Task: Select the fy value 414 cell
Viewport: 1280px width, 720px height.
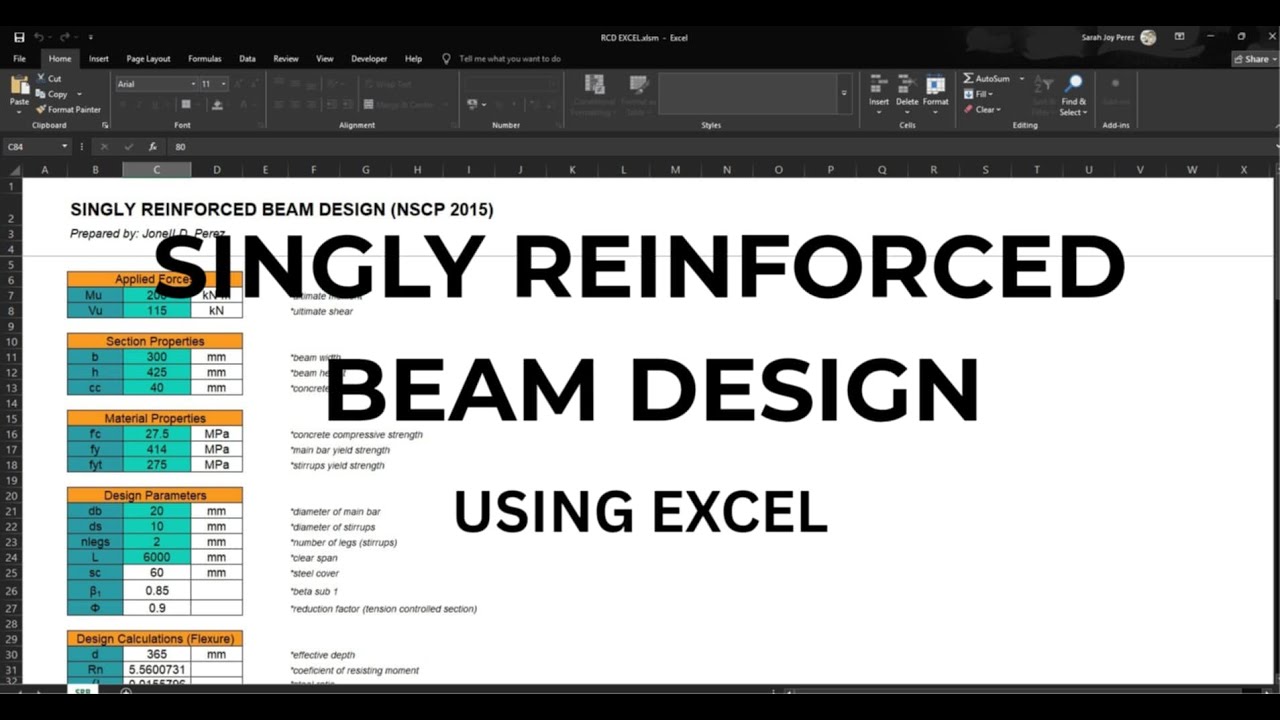Action: click(x=157, y=449)
